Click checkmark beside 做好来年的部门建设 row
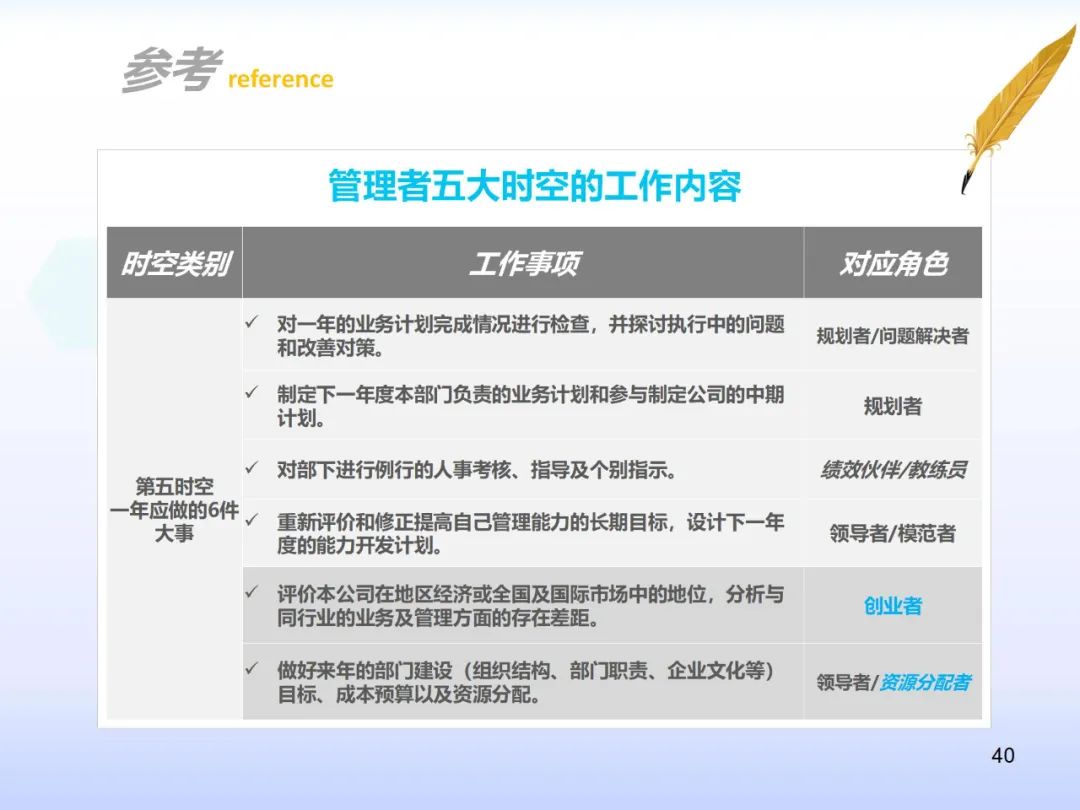The height and width of the screenshot is (810, 1080). tap(252, 668)
